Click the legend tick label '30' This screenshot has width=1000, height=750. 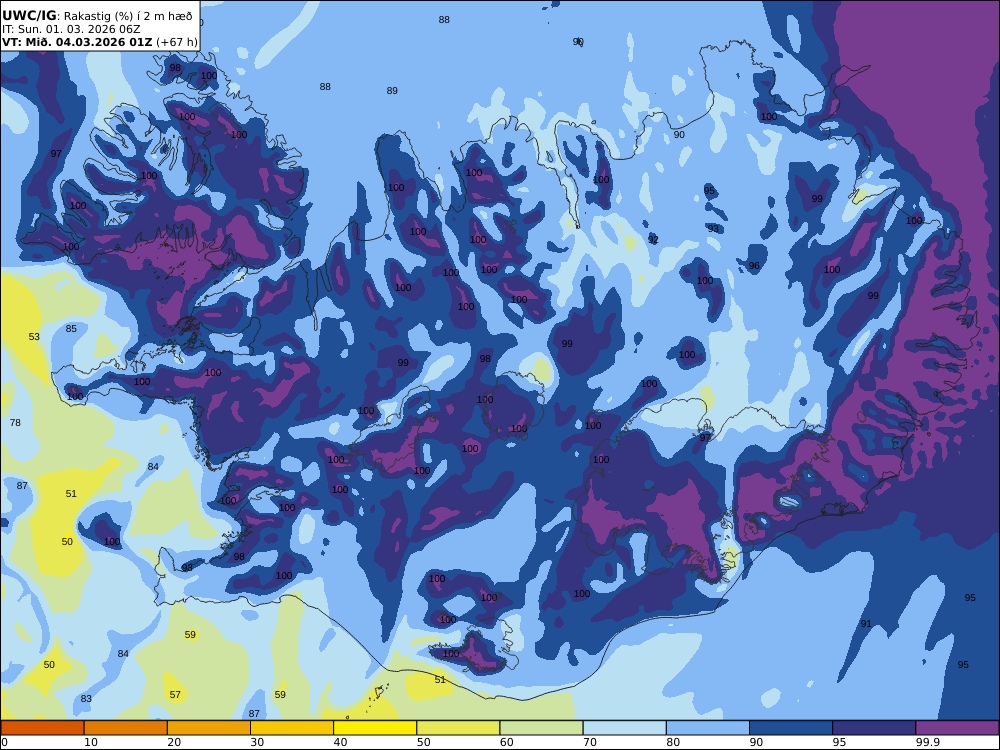pyautogui.click(x=257, y=742)
